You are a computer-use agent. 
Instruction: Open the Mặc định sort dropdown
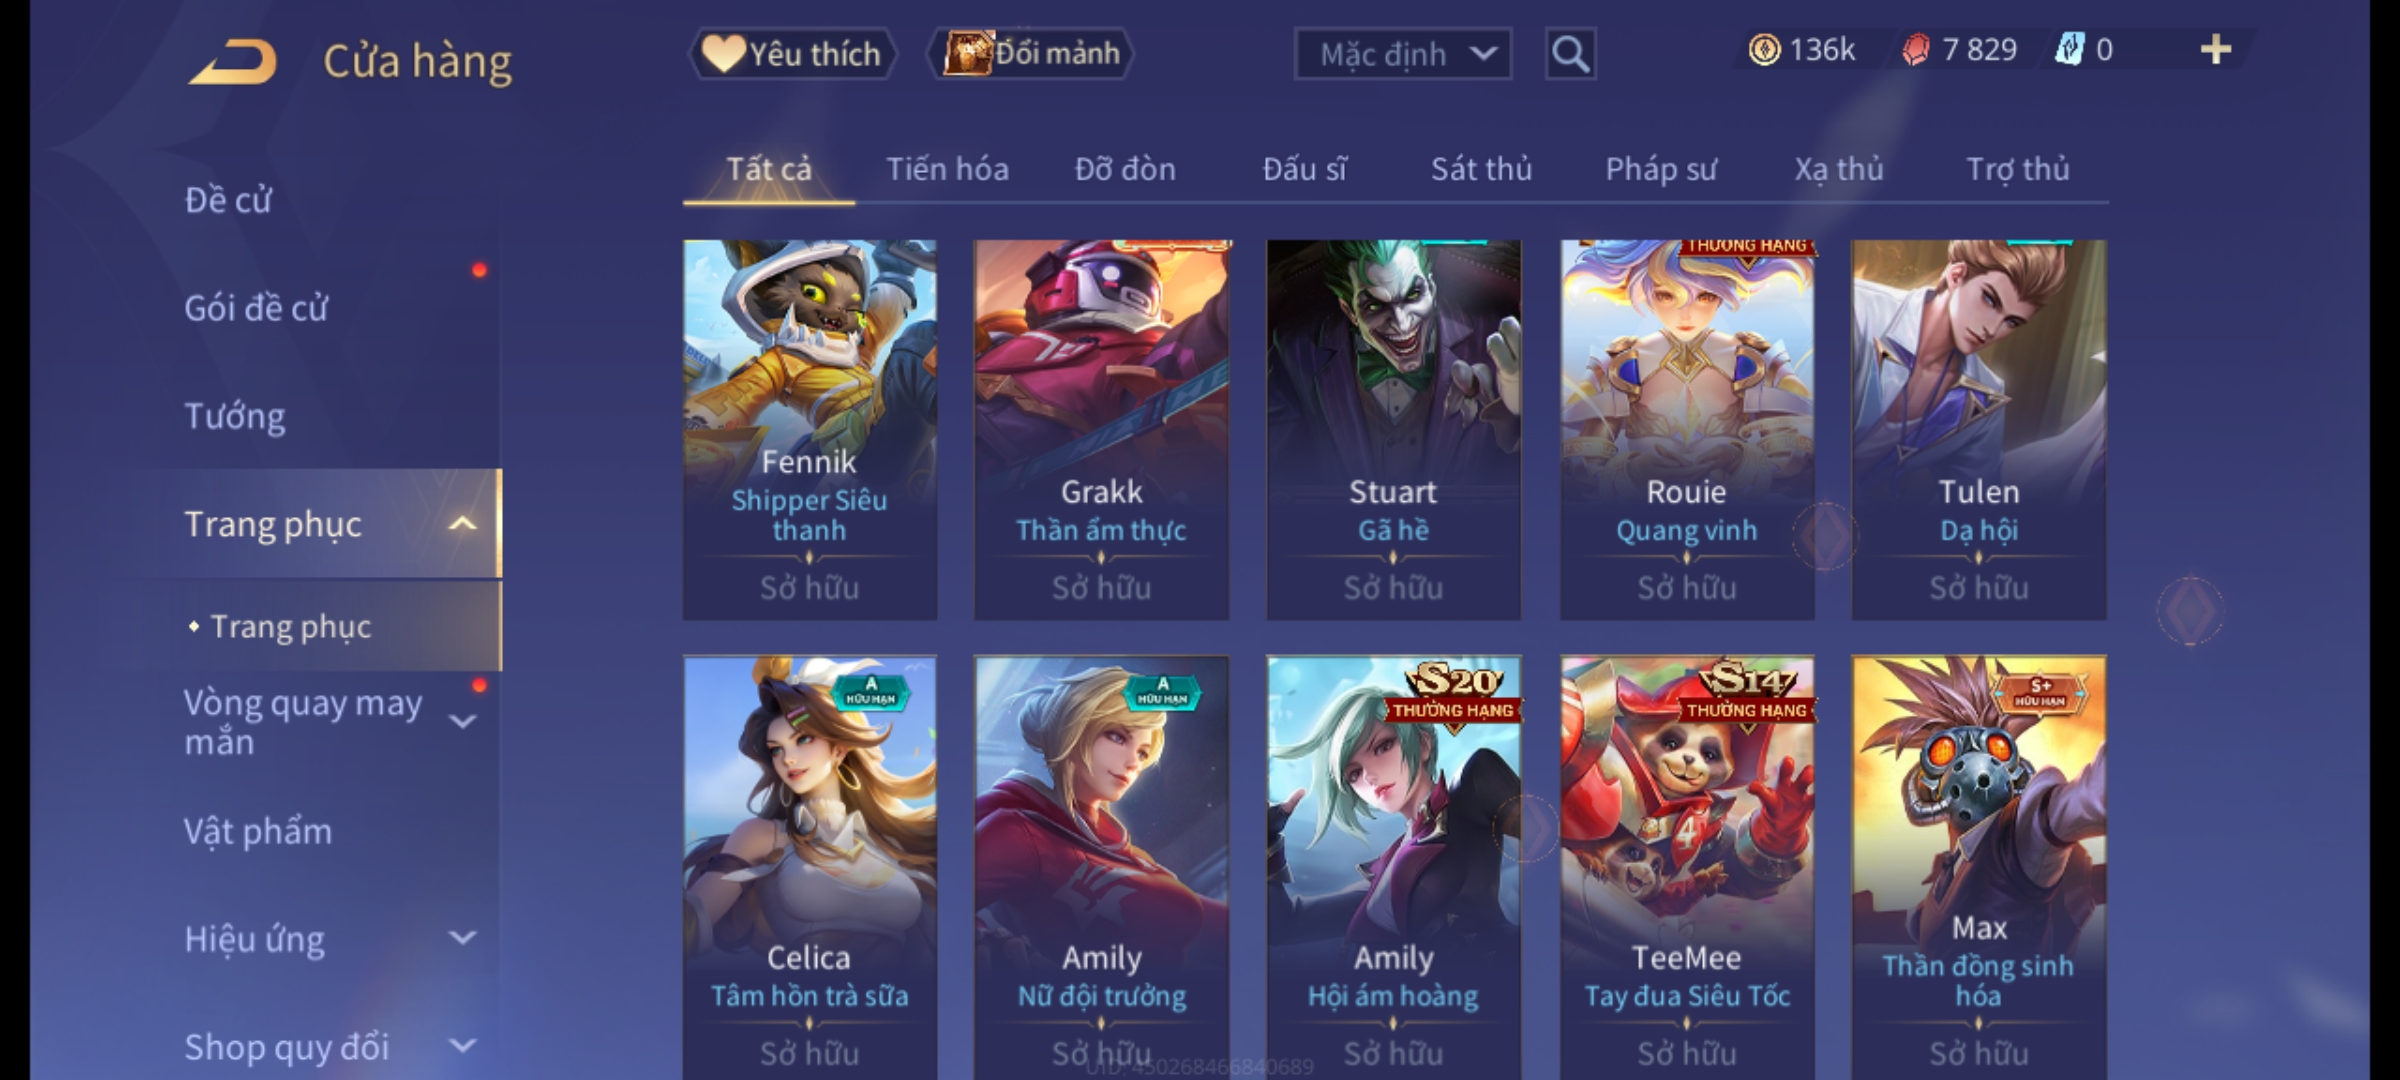(1403, 54)
